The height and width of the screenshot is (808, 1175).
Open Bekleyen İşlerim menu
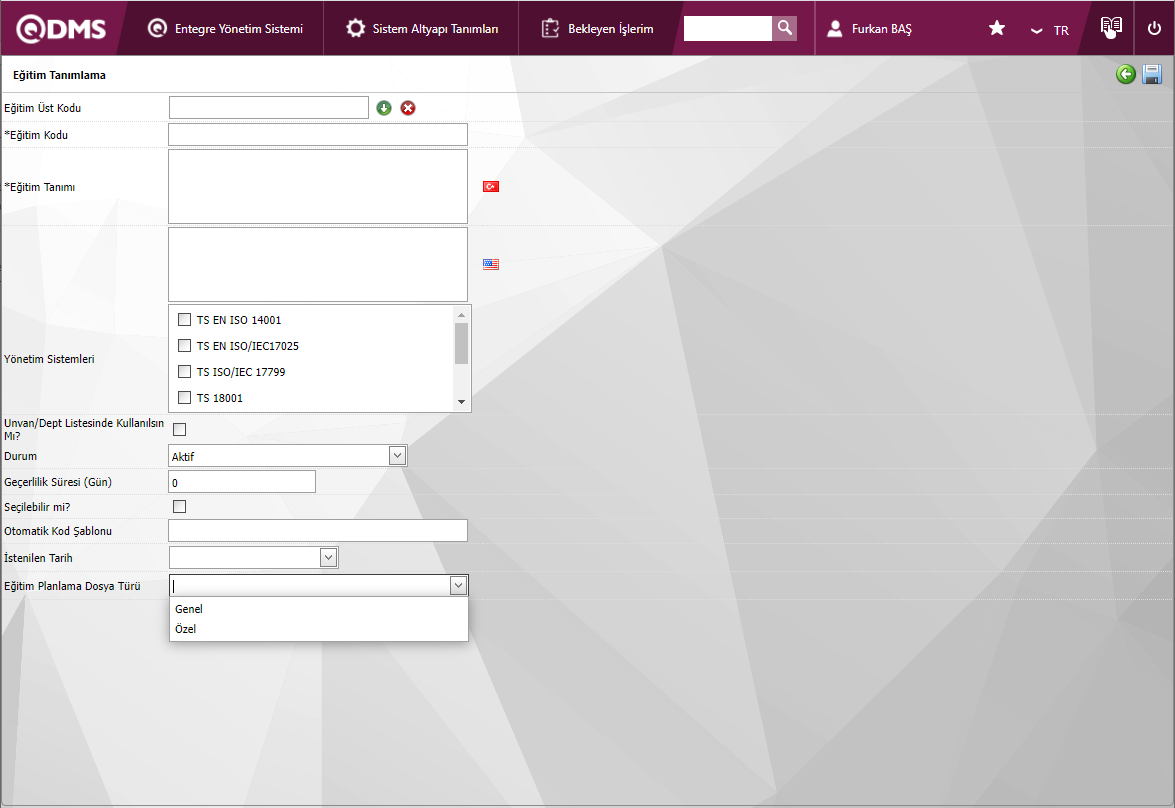coord(597,28)
